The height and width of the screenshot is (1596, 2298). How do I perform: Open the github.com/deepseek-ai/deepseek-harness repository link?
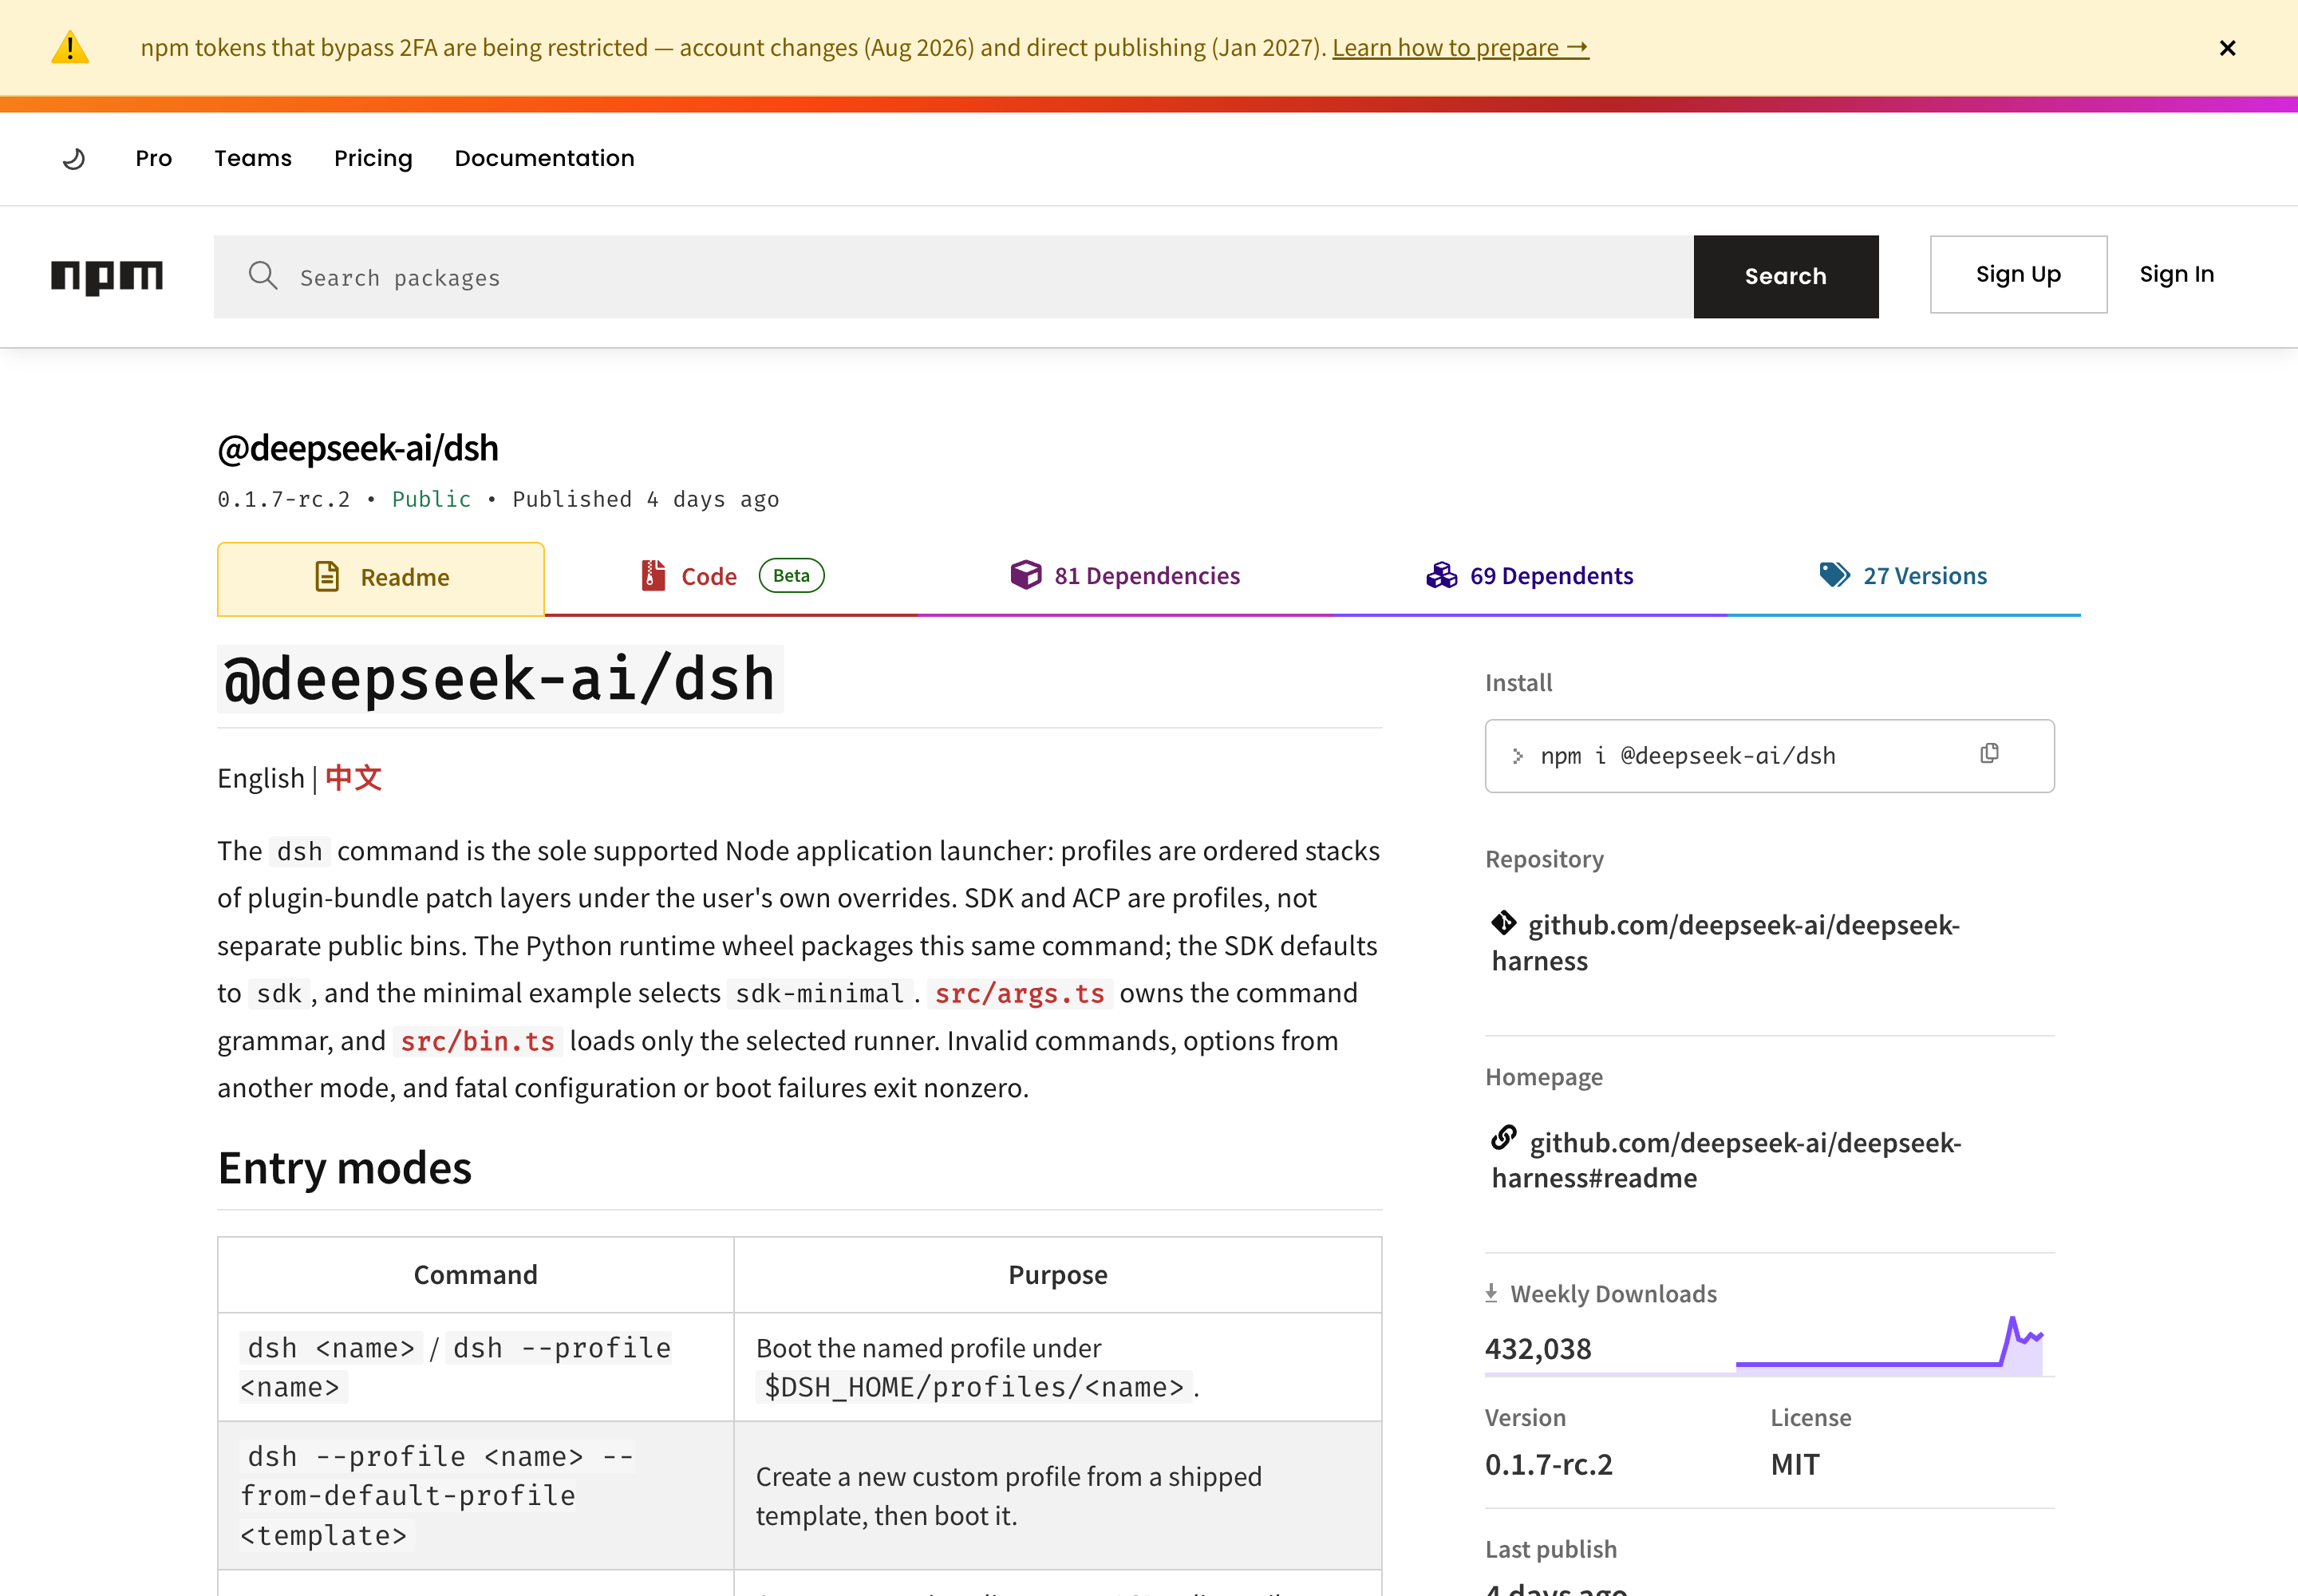point(1726,942)
